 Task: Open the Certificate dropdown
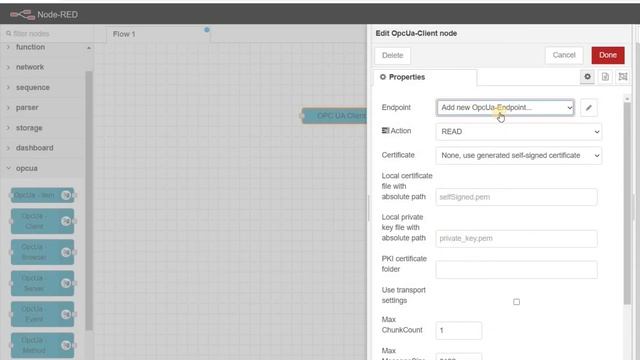[518, 156]
